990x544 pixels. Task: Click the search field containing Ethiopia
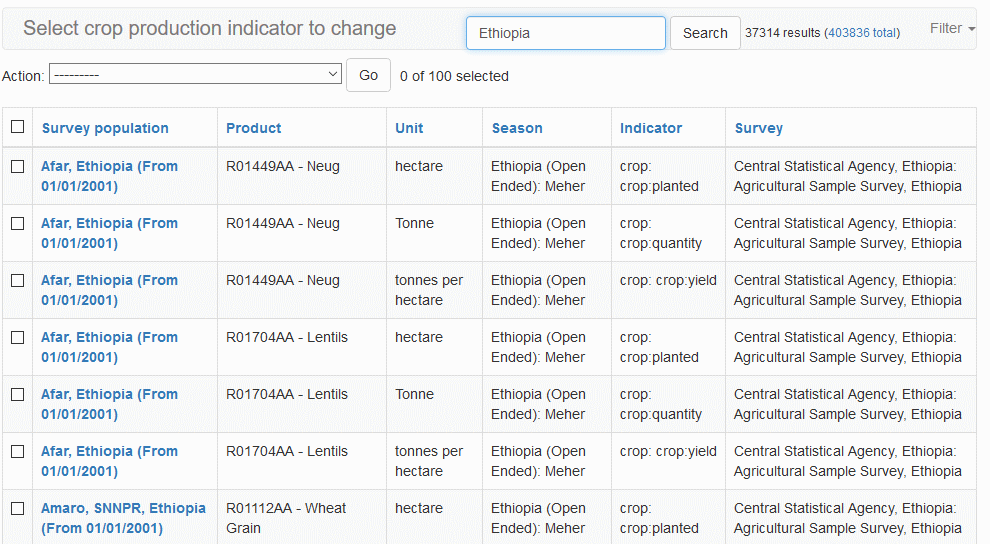(x=565, y=33)
